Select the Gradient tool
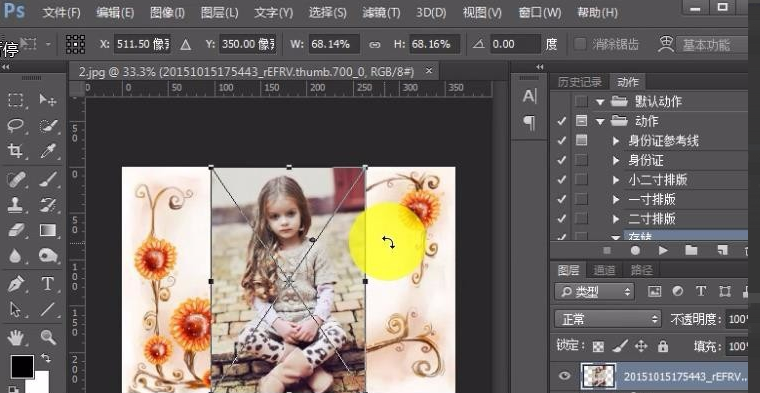 [48, 230]
